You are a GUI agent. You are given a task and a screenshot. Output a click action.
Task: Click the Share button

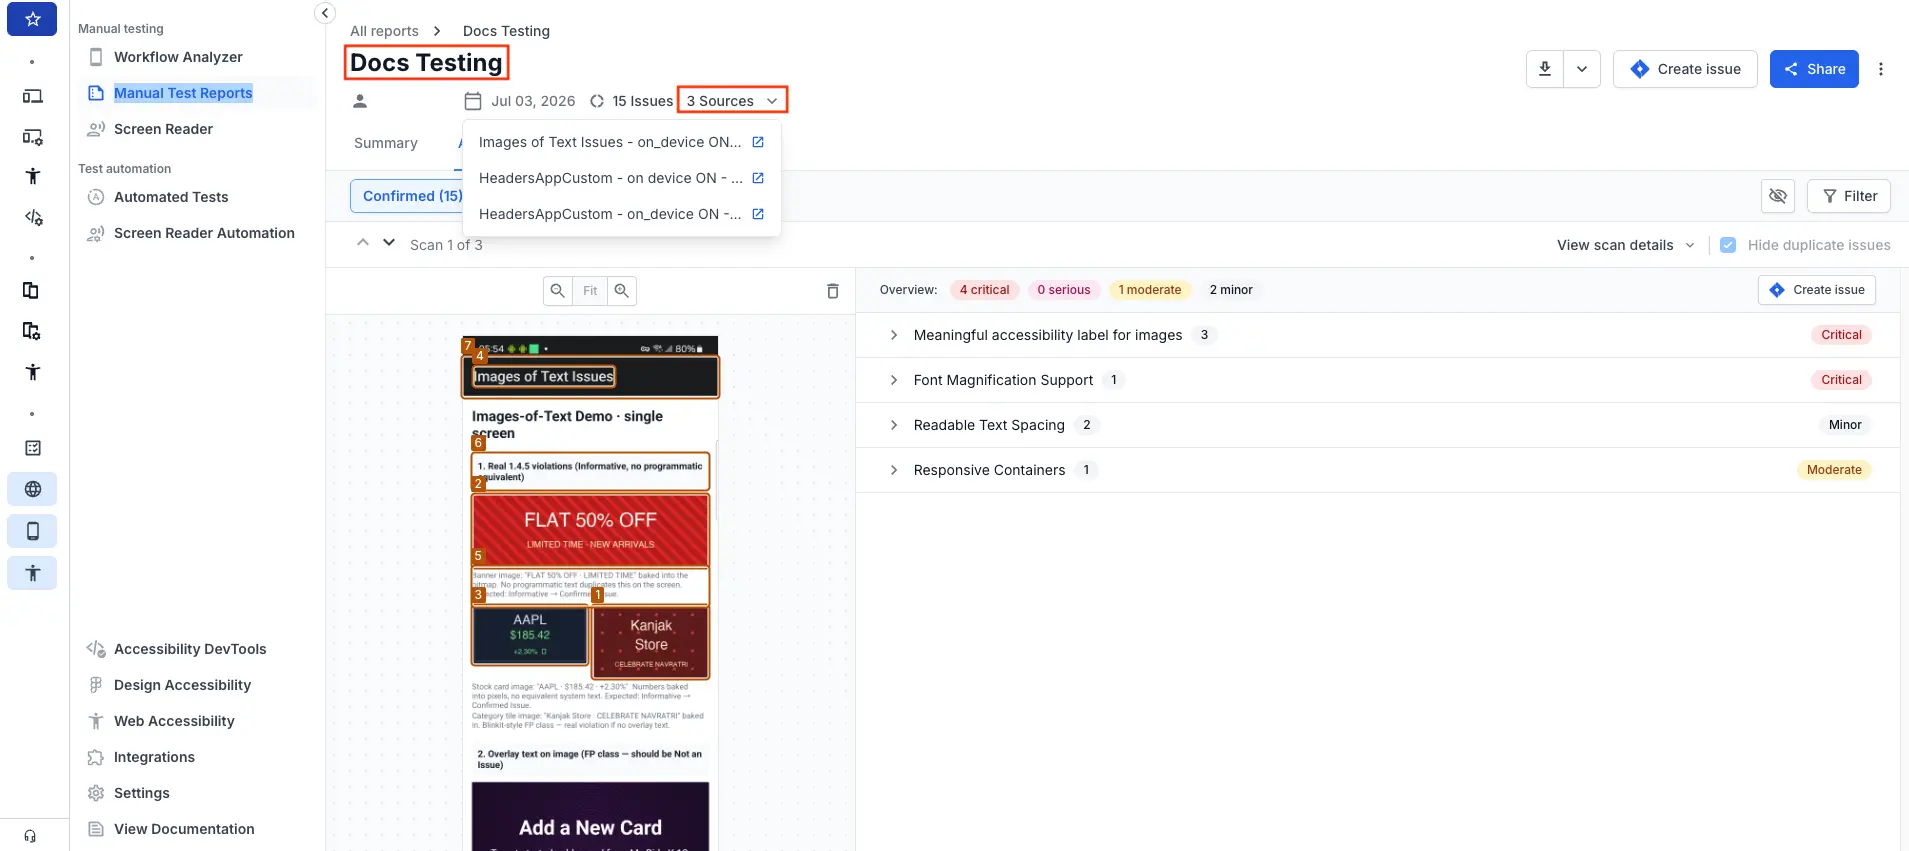(x=1814, y=69)
